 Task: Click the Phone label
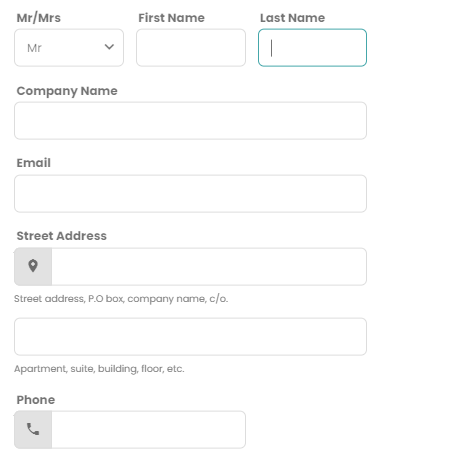click(36, 400)
